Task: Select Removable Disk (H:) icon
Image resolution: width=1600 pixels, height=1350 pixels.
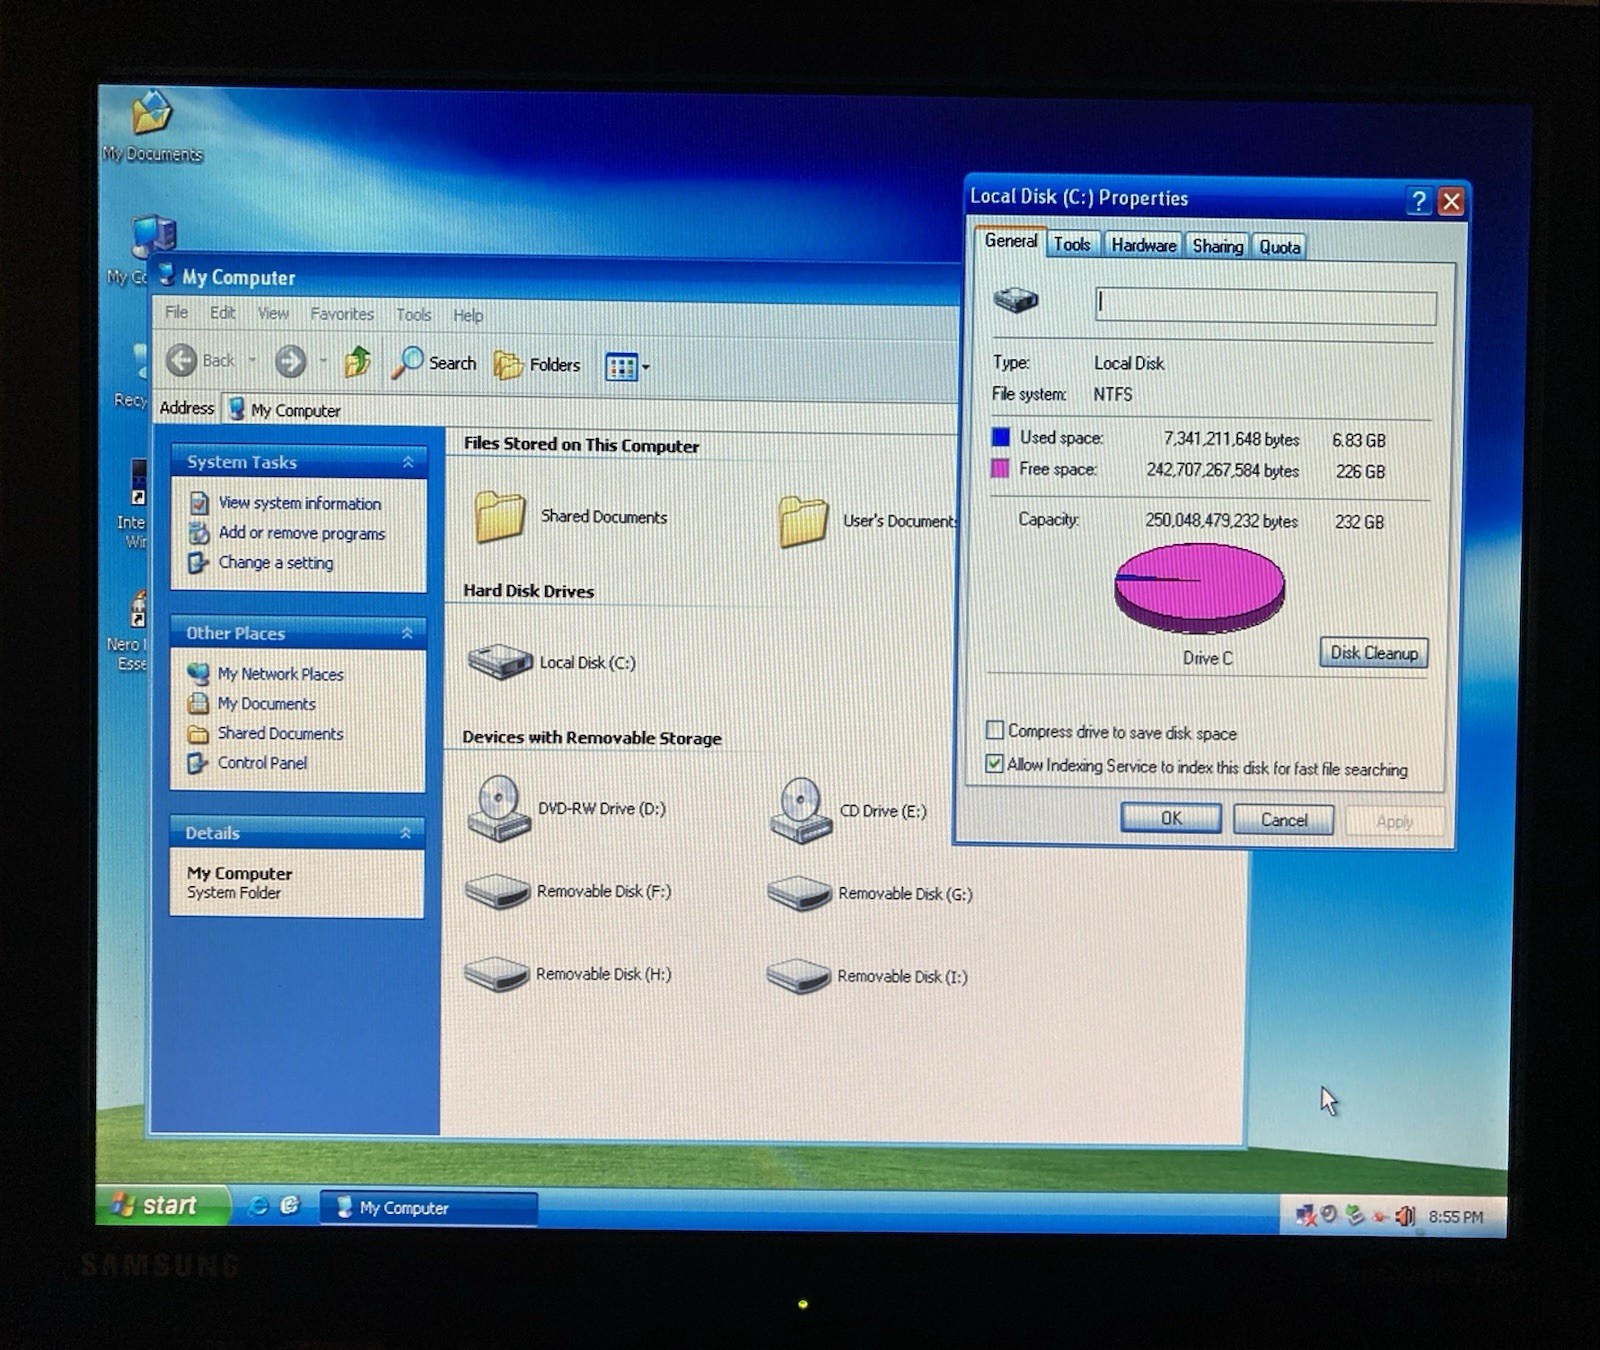Action: [x=496, y=974]
